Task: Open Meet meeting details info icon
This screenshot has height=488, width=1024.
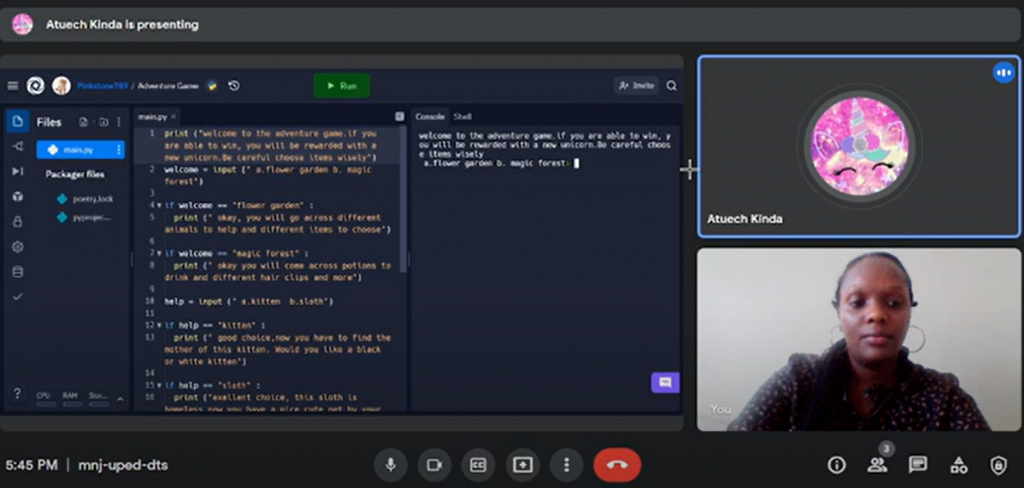Action: [837, 464]
